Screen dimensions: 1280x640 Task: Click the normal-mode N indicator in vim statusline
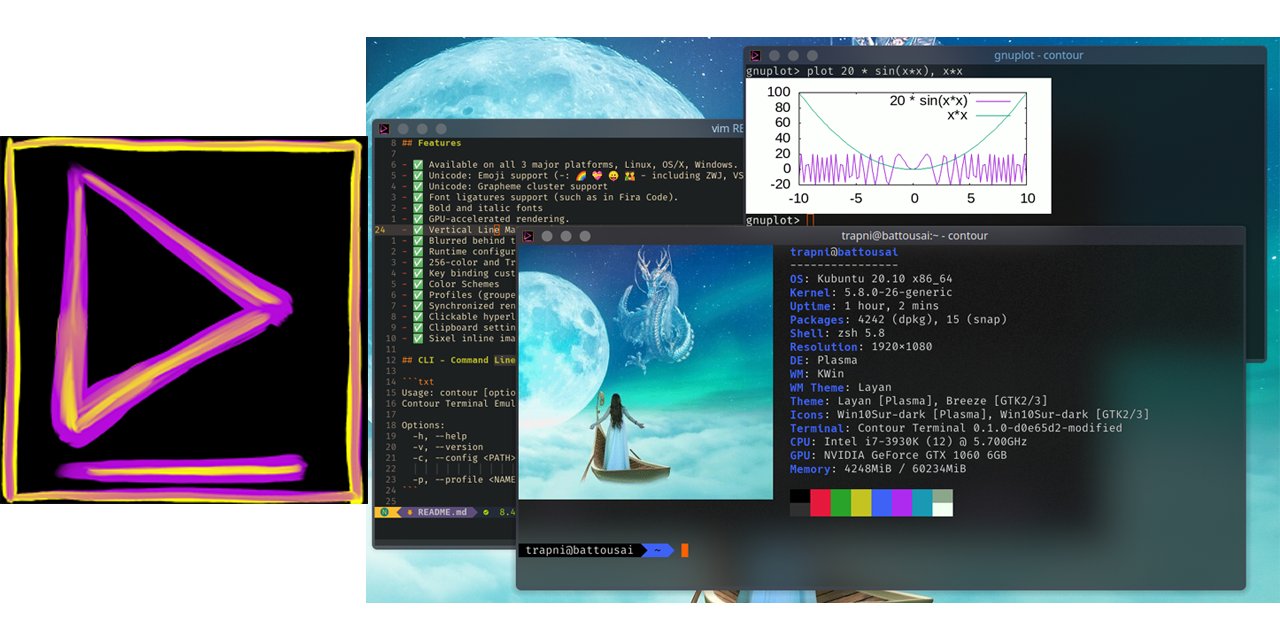point(384,512)
